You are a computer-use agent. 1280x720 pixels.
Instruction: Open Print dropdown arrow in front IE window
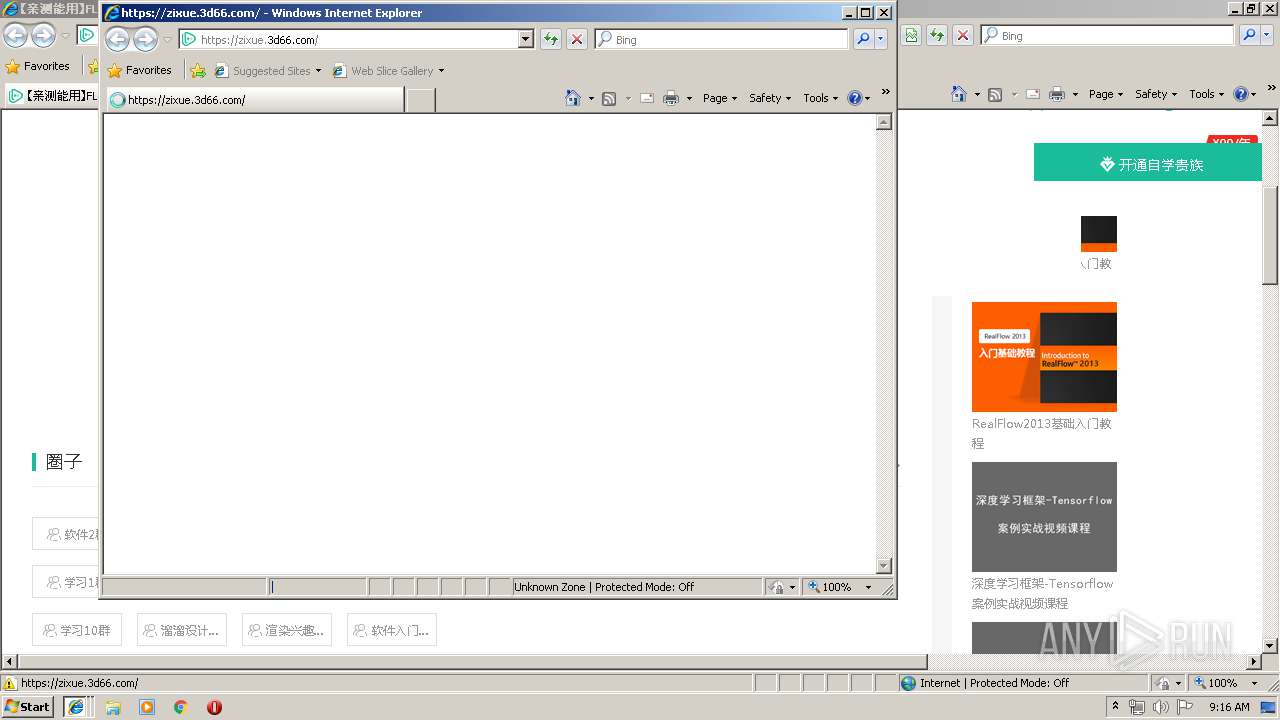click(689, 98)
